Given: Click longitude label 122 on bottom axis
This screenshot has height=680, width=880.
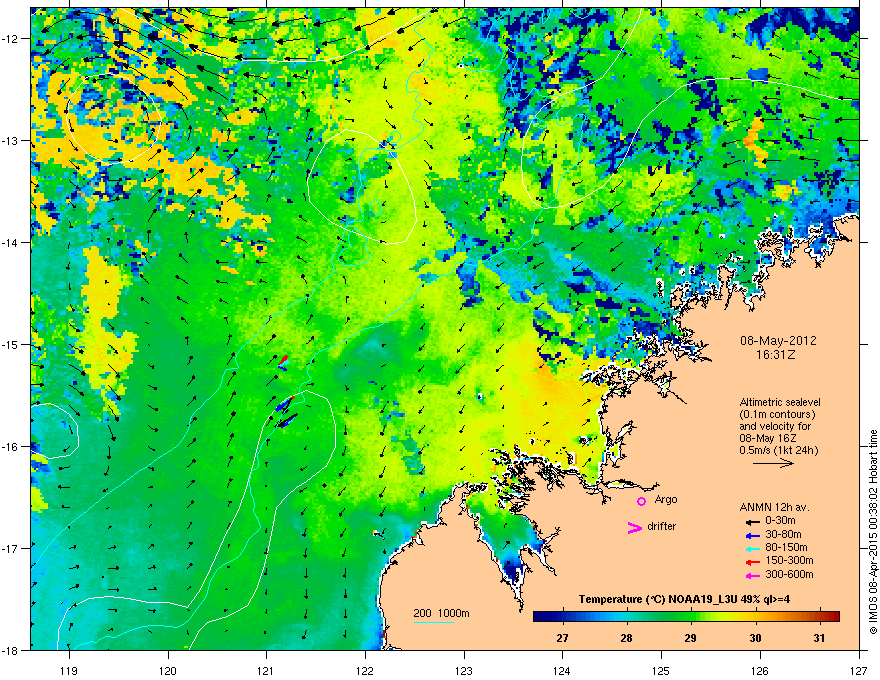Looking at the screenshot, I should pos(365,670).
